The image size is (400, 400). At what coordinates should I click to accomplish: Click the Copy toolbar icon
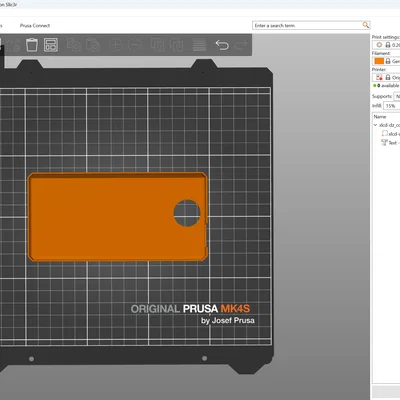pos(74,45)
